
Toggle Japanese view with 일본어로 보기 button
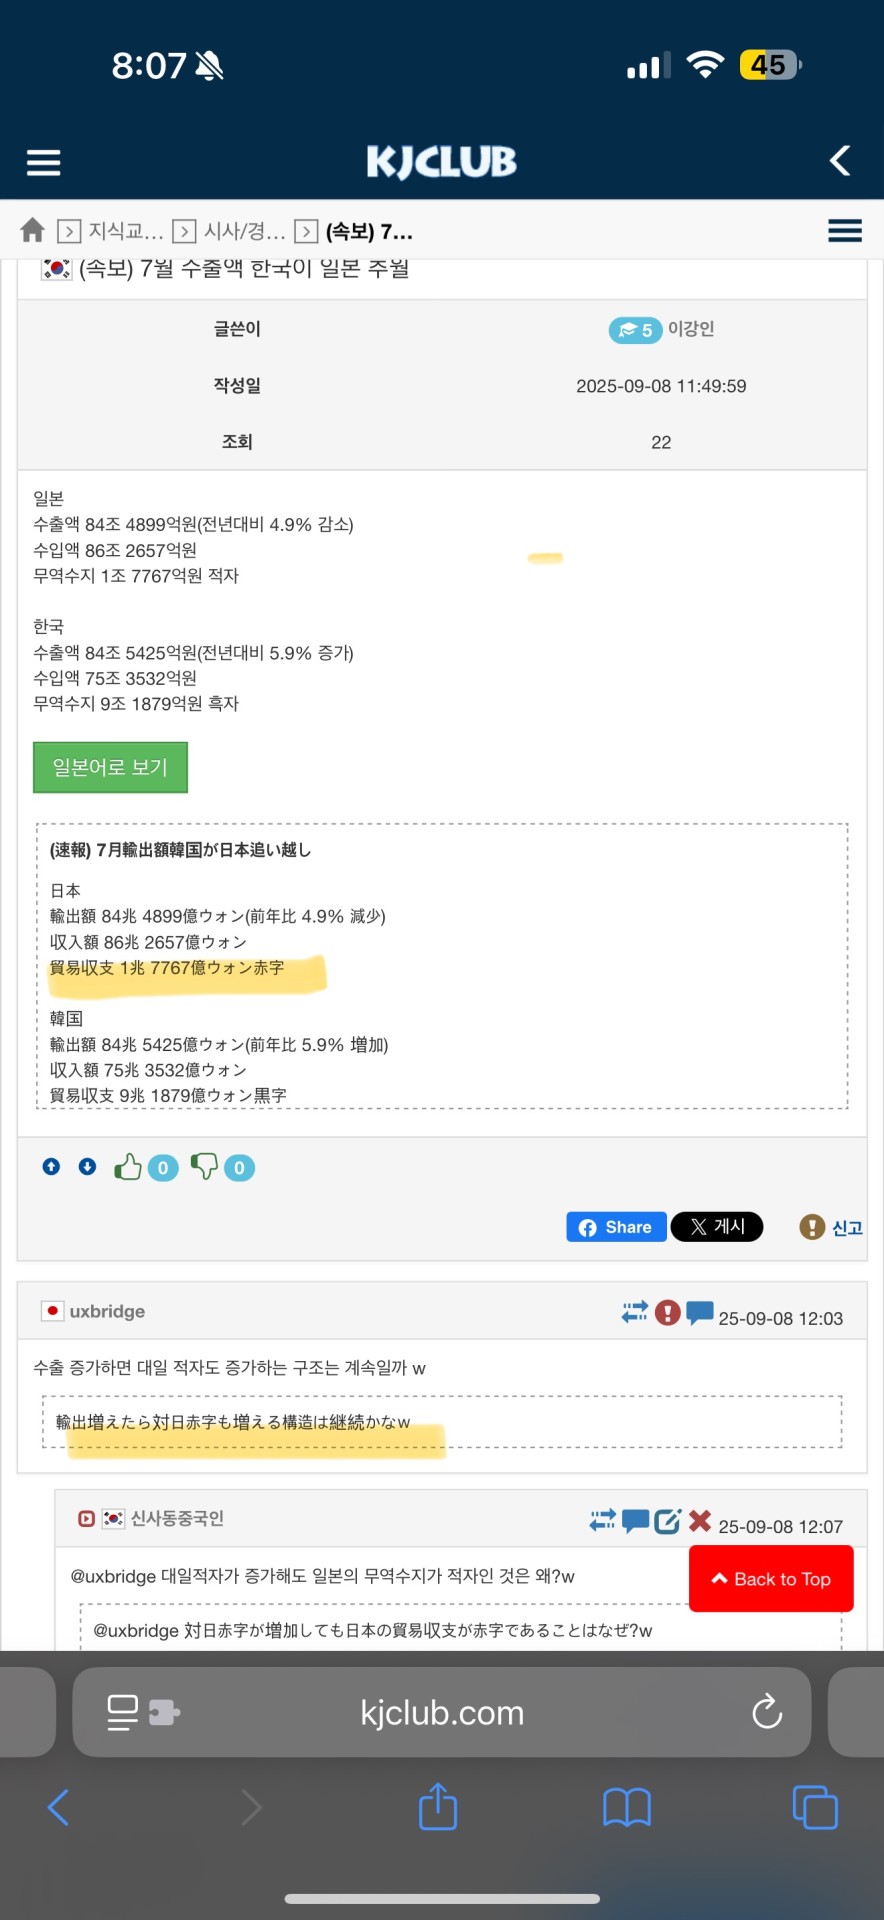[110, 767]
